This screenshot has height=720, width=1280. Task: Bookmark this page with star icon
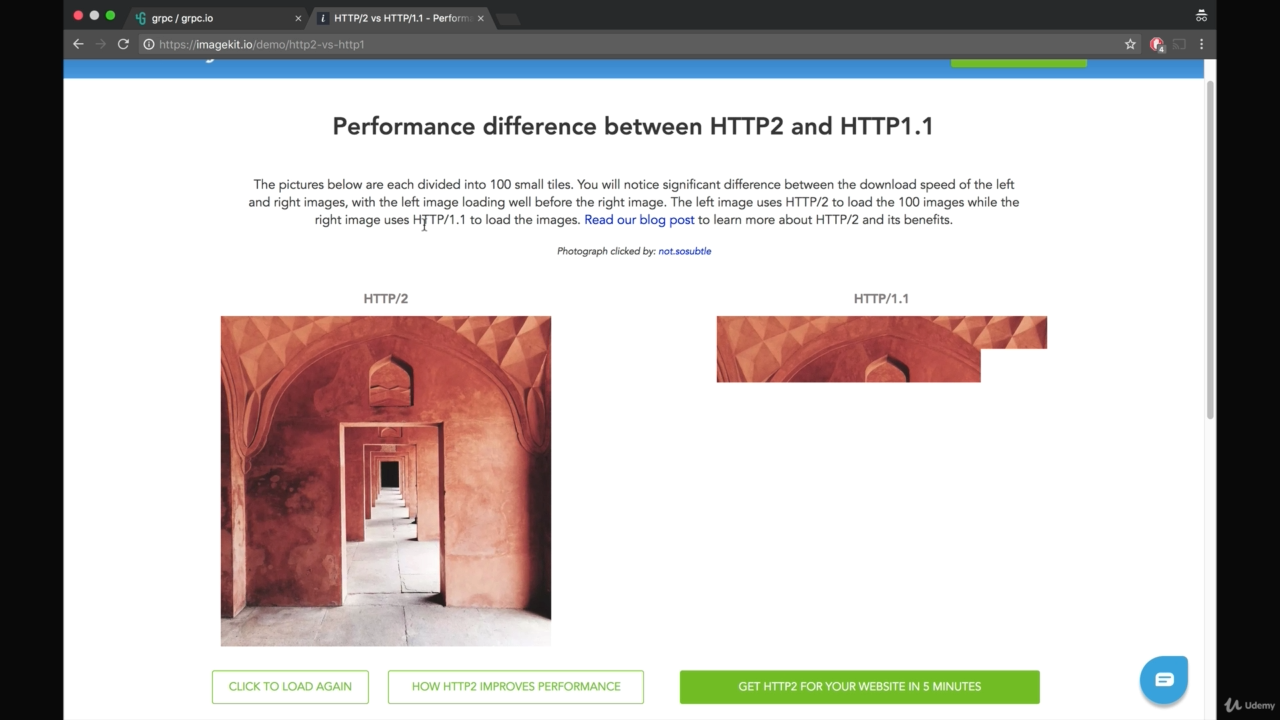pos(1130,44)
